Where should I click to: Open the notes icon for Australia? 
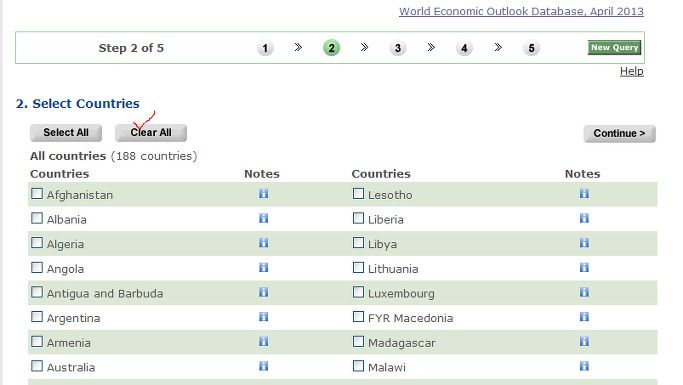pyautogui.click(x=263, y=366)
